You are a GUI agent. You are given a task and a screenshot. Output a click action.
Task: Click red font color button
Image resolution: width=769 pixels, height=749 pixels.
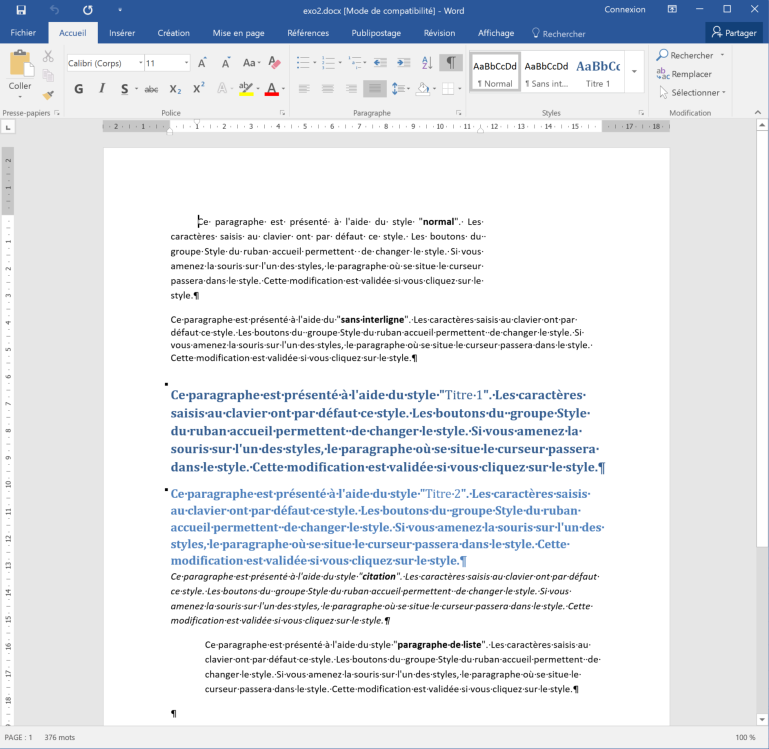pos(272,89)
